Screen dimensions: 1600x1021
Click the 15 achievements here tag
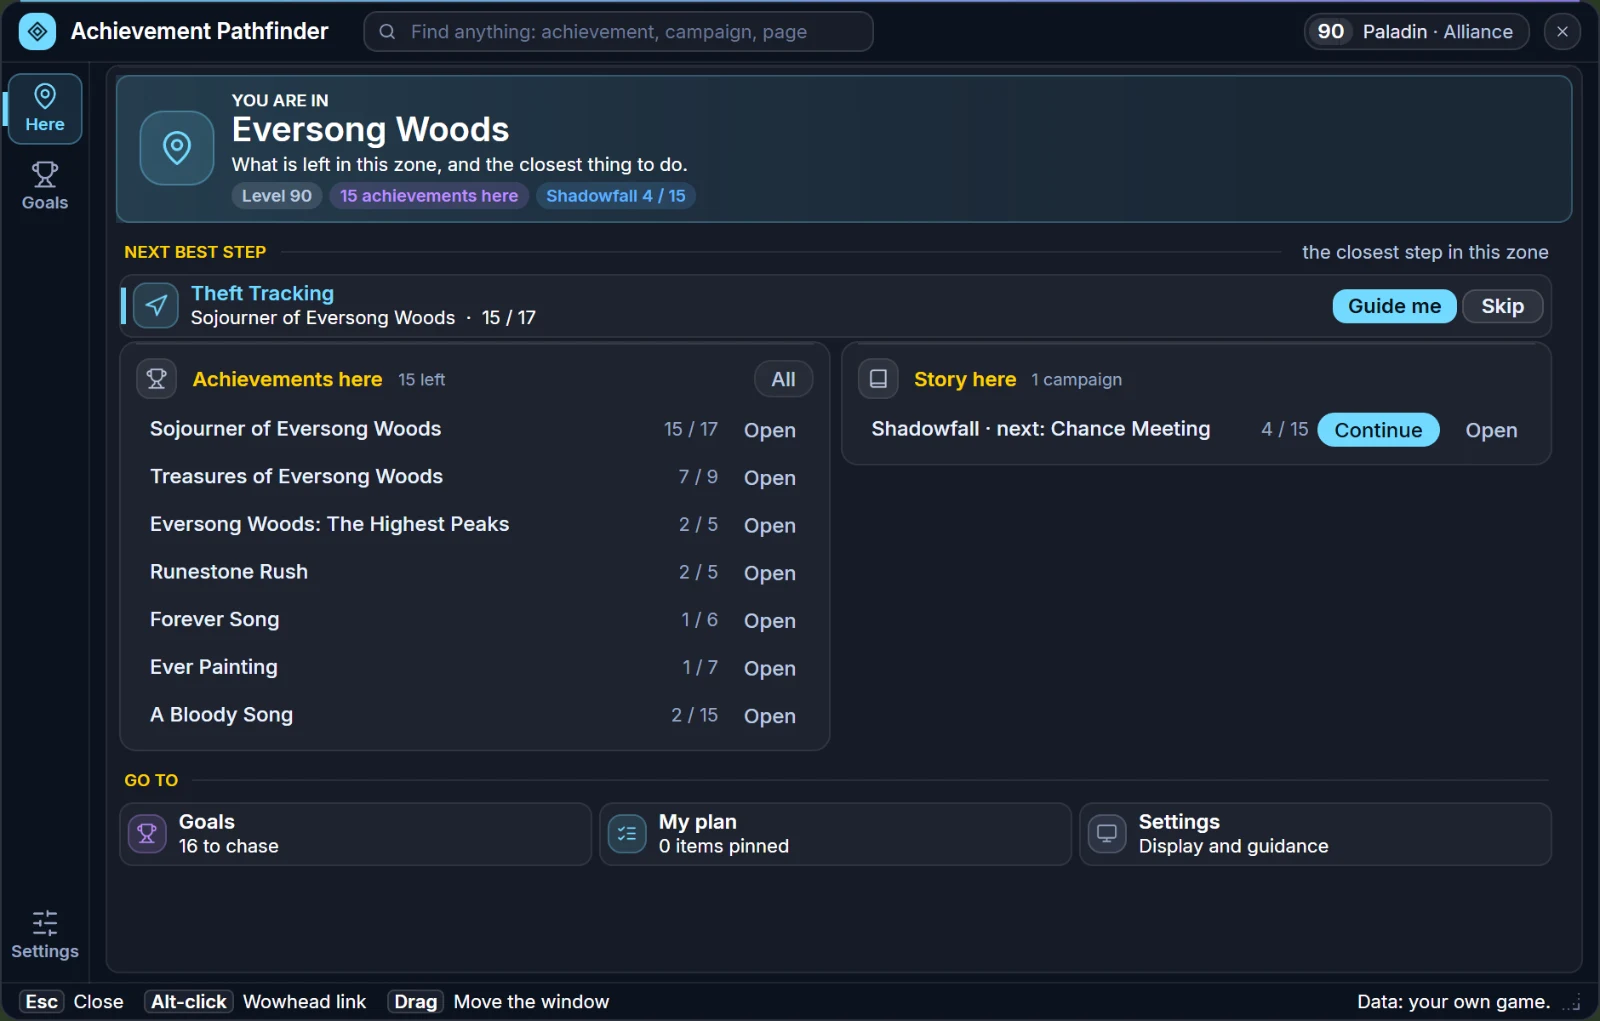pyautogui.click(x=429, y=196)
